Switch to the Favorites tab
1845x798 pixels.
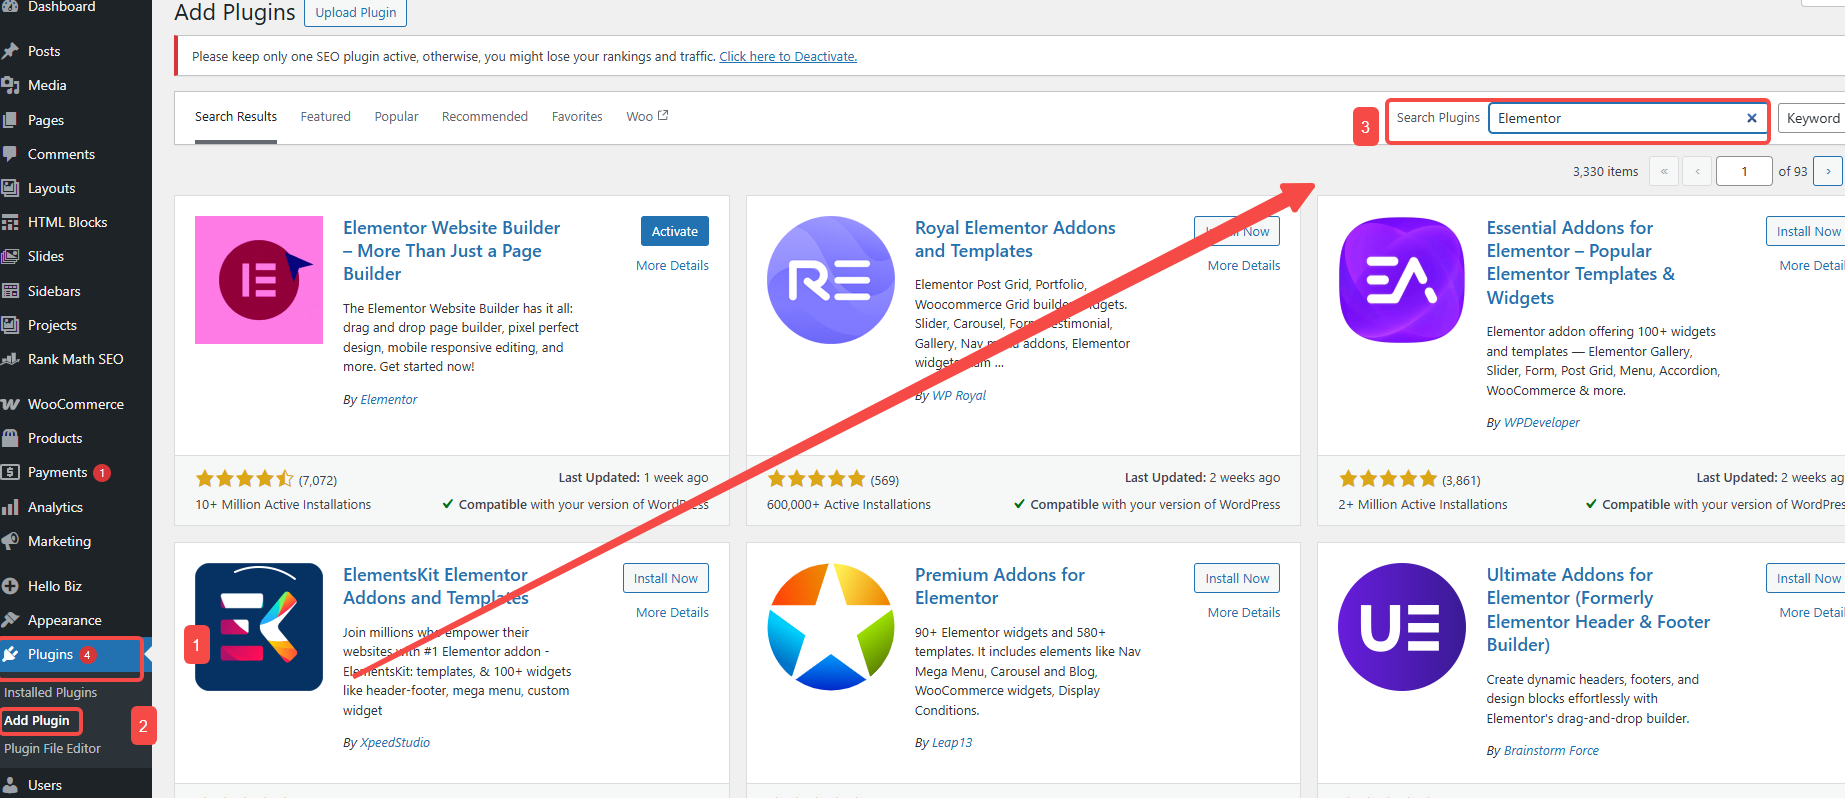click(577, 117)
